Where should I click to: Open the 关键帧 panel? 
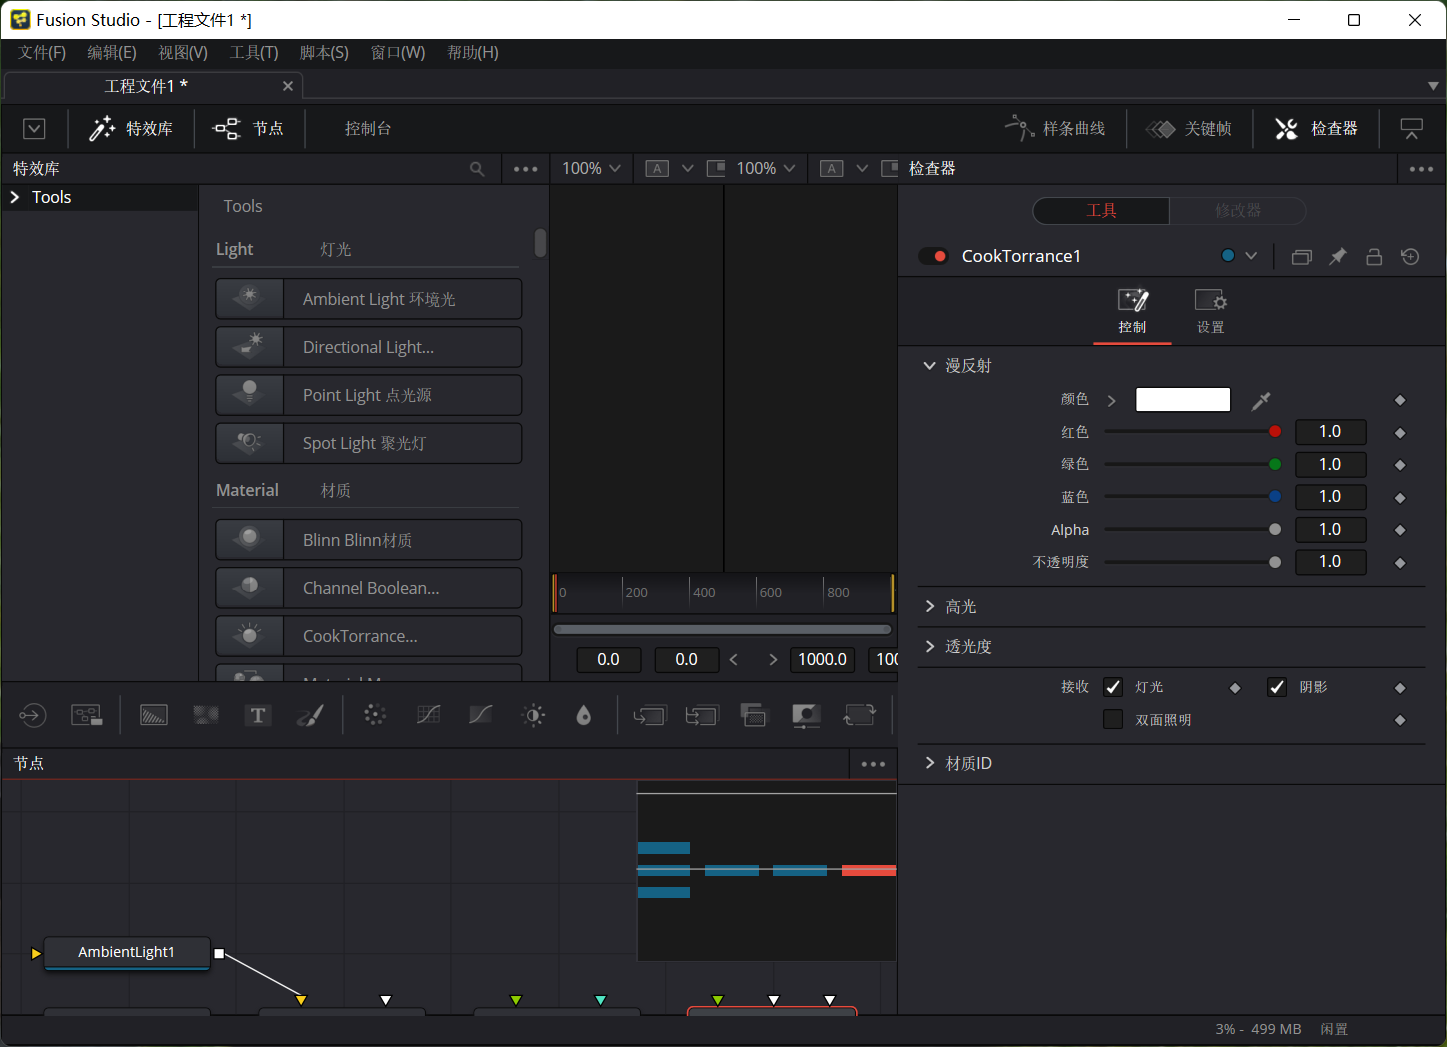point(1189,129)
